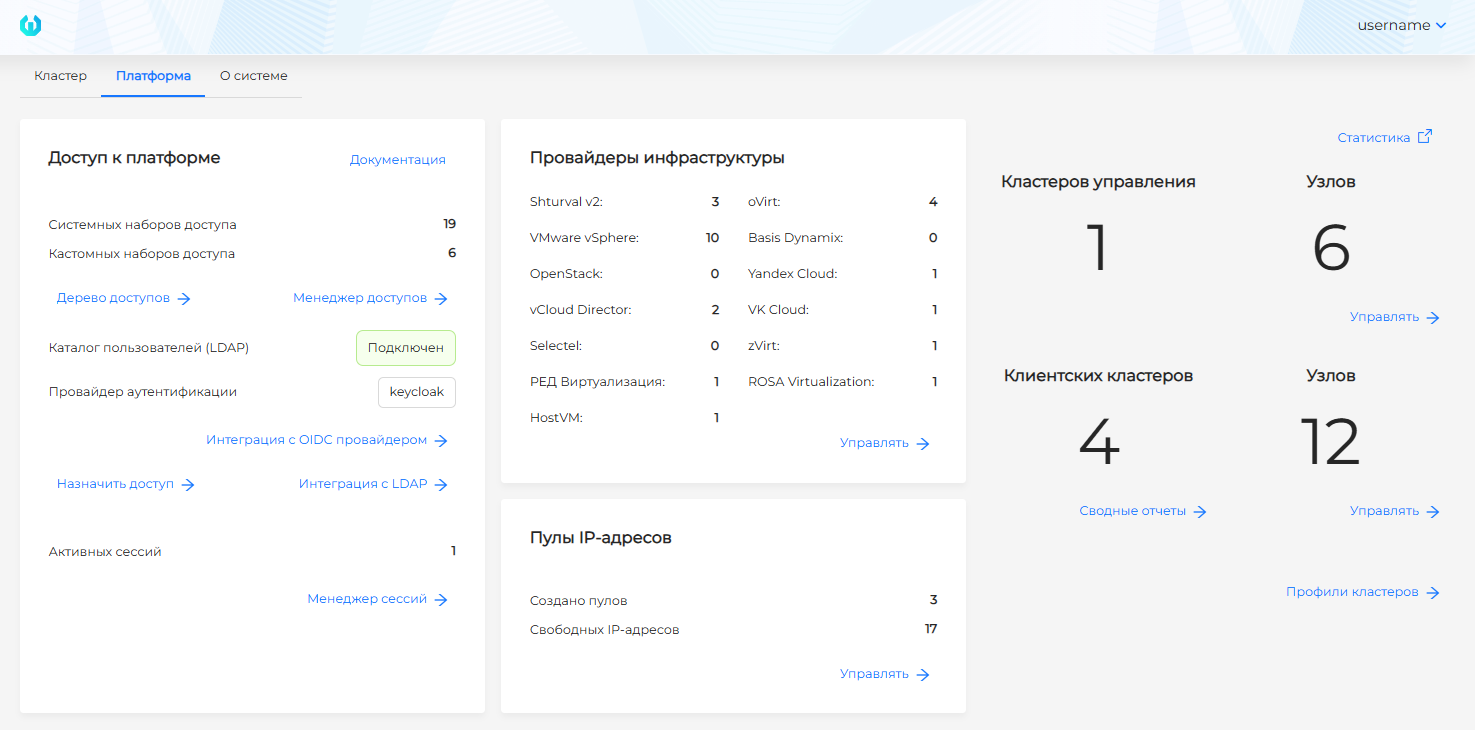1475x730 pixels.
Task: Click the Кластеров управления count 1
Action: pyautogui.click(x=1098, y=248)
